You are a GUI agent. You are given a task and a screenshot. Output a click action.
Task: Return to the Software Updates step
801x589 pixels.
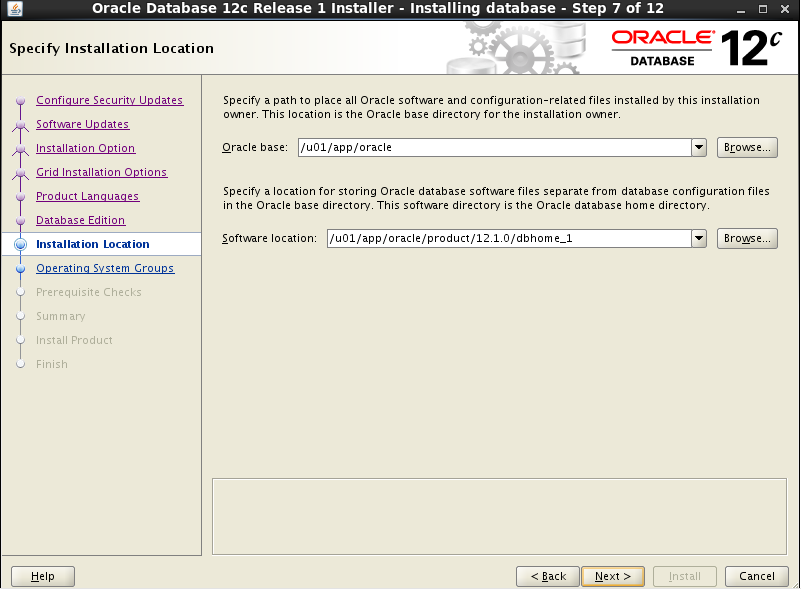(x=85, y=124)
